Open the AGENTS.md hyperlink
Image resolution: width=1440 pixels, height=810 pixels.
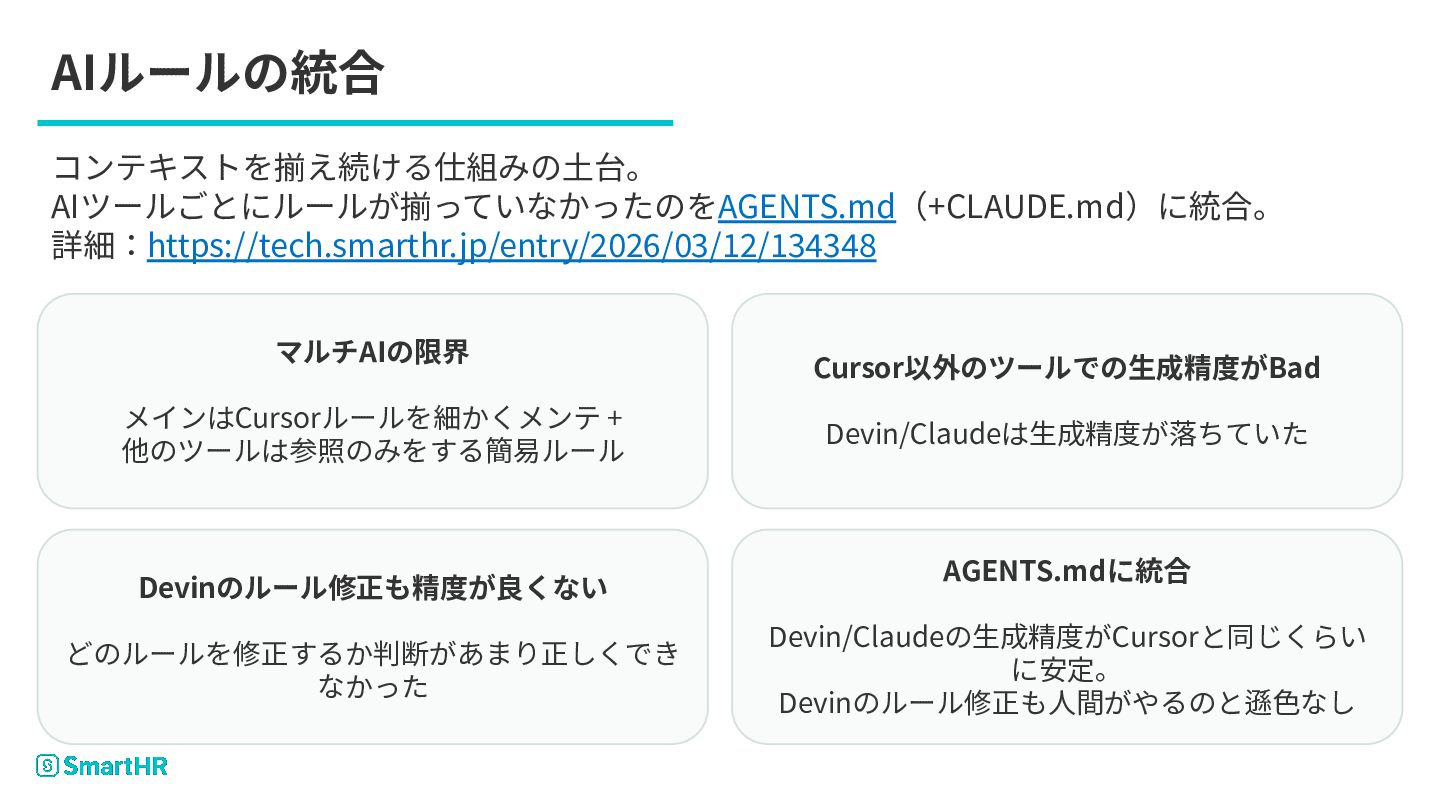806,206
